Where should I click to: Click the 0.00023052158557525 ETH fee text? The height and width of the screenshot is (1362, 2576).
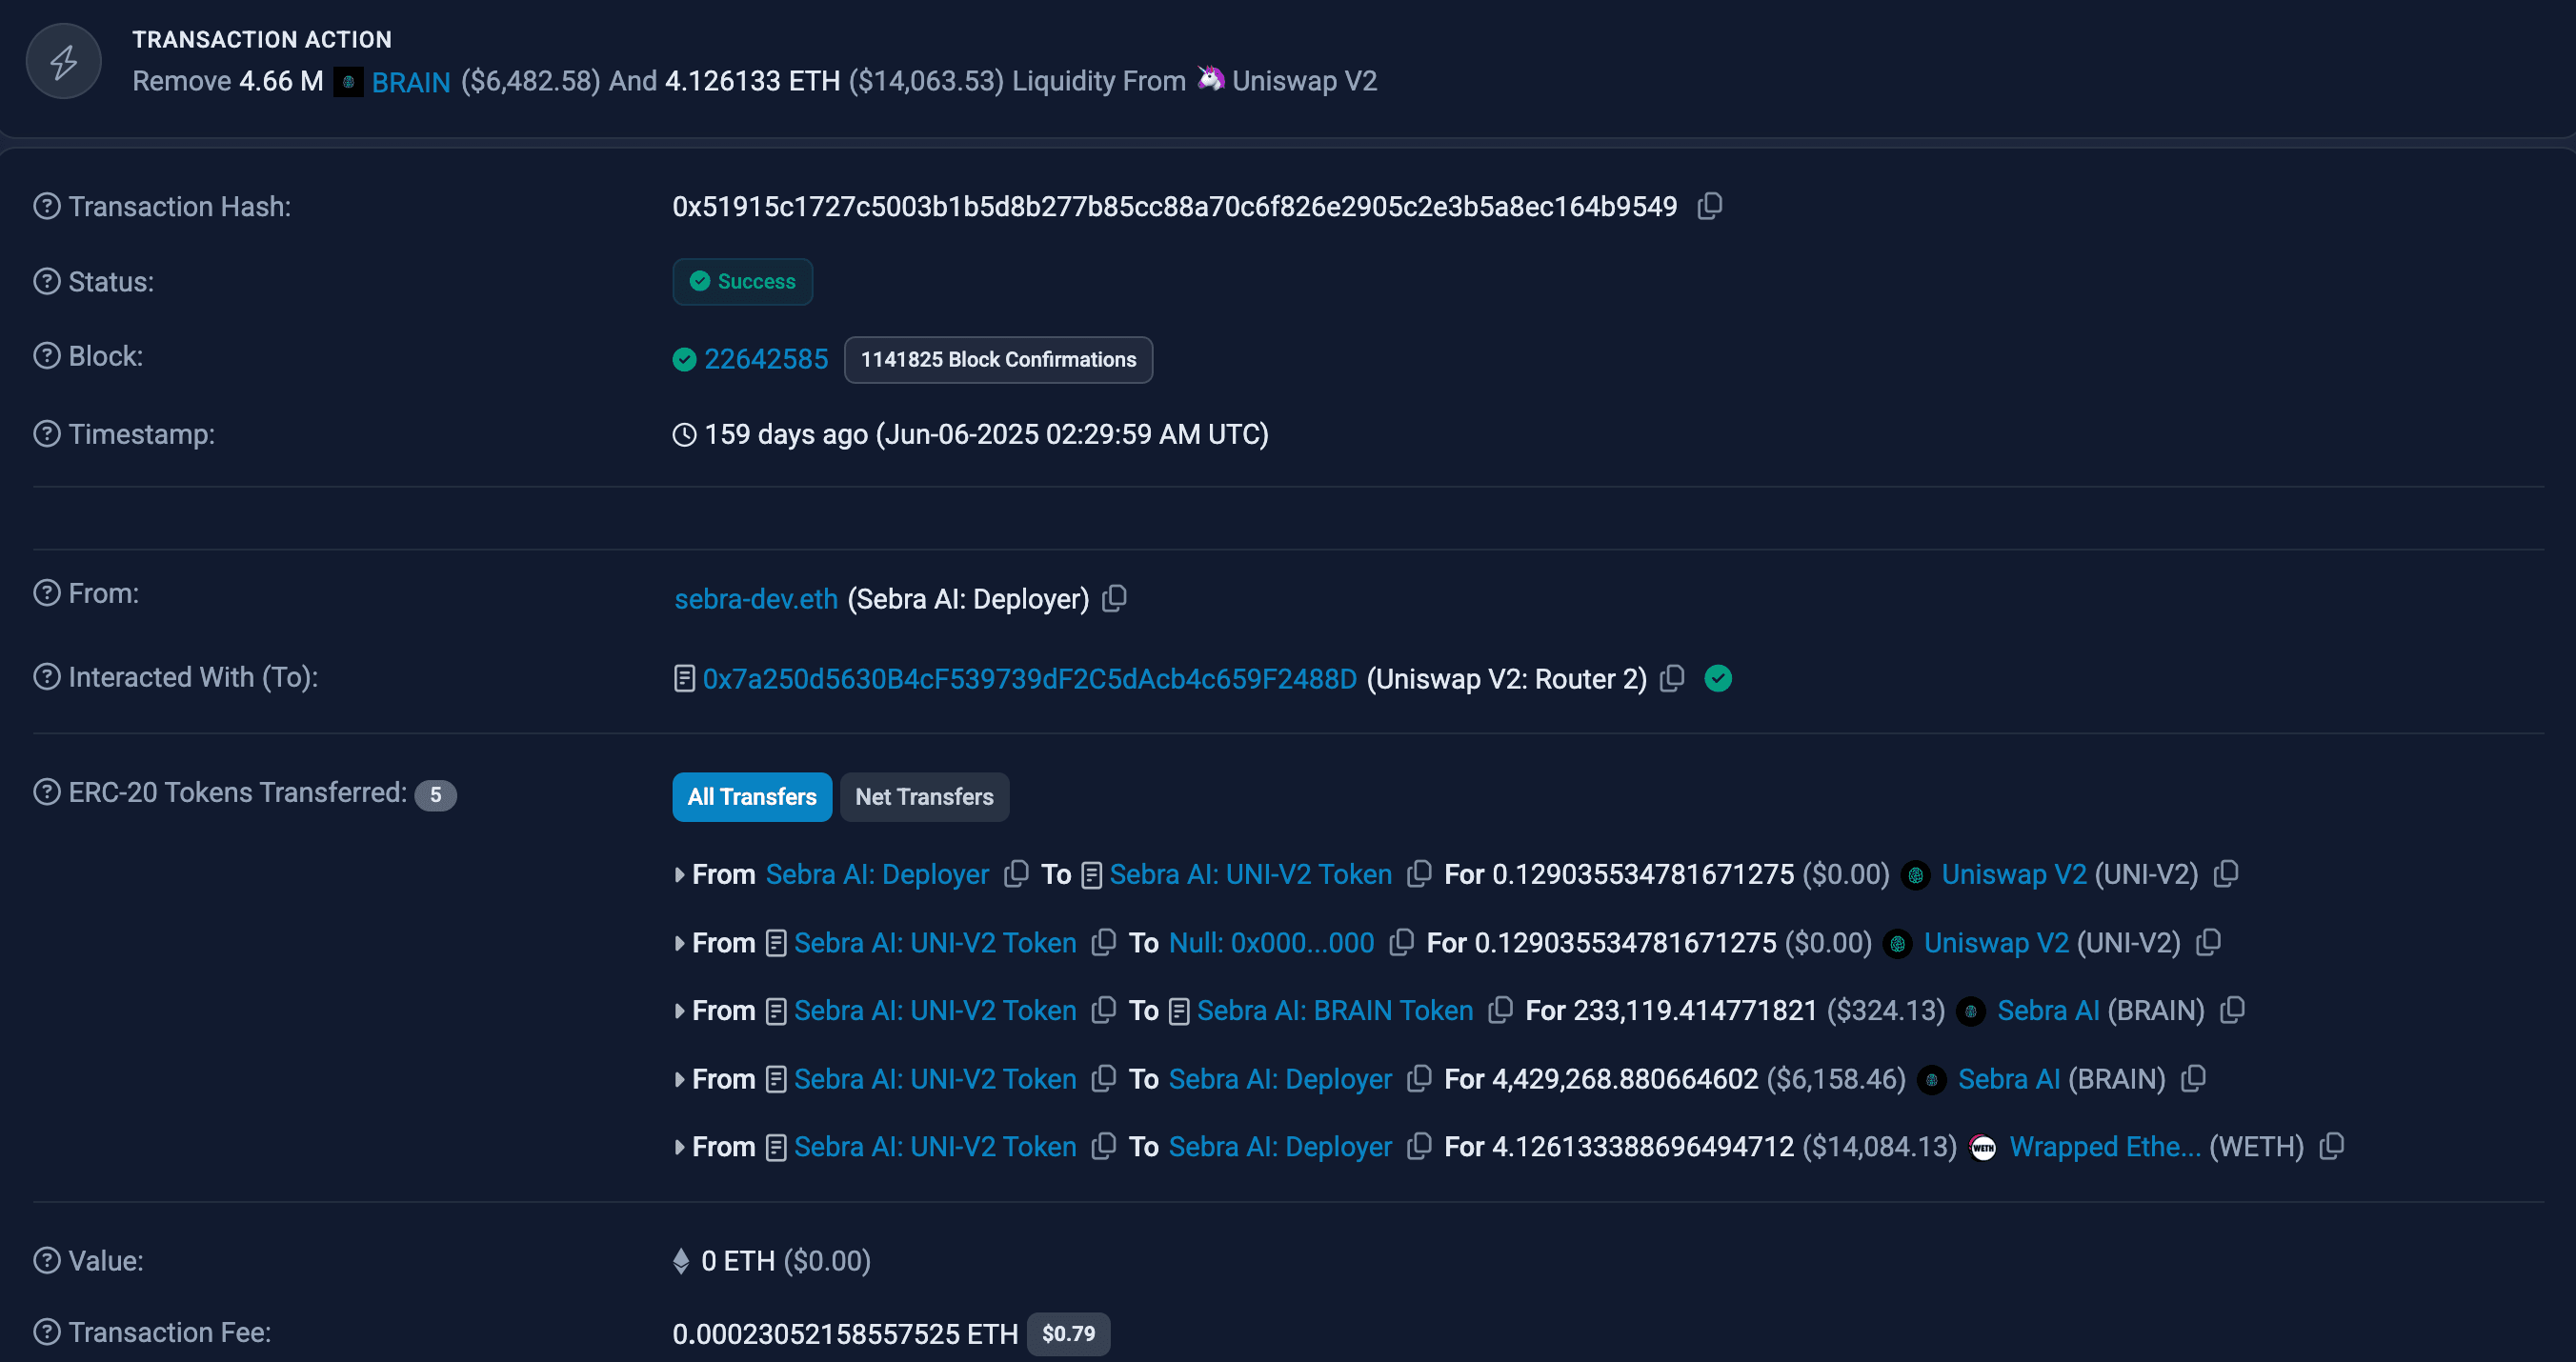pos(846,1334)
